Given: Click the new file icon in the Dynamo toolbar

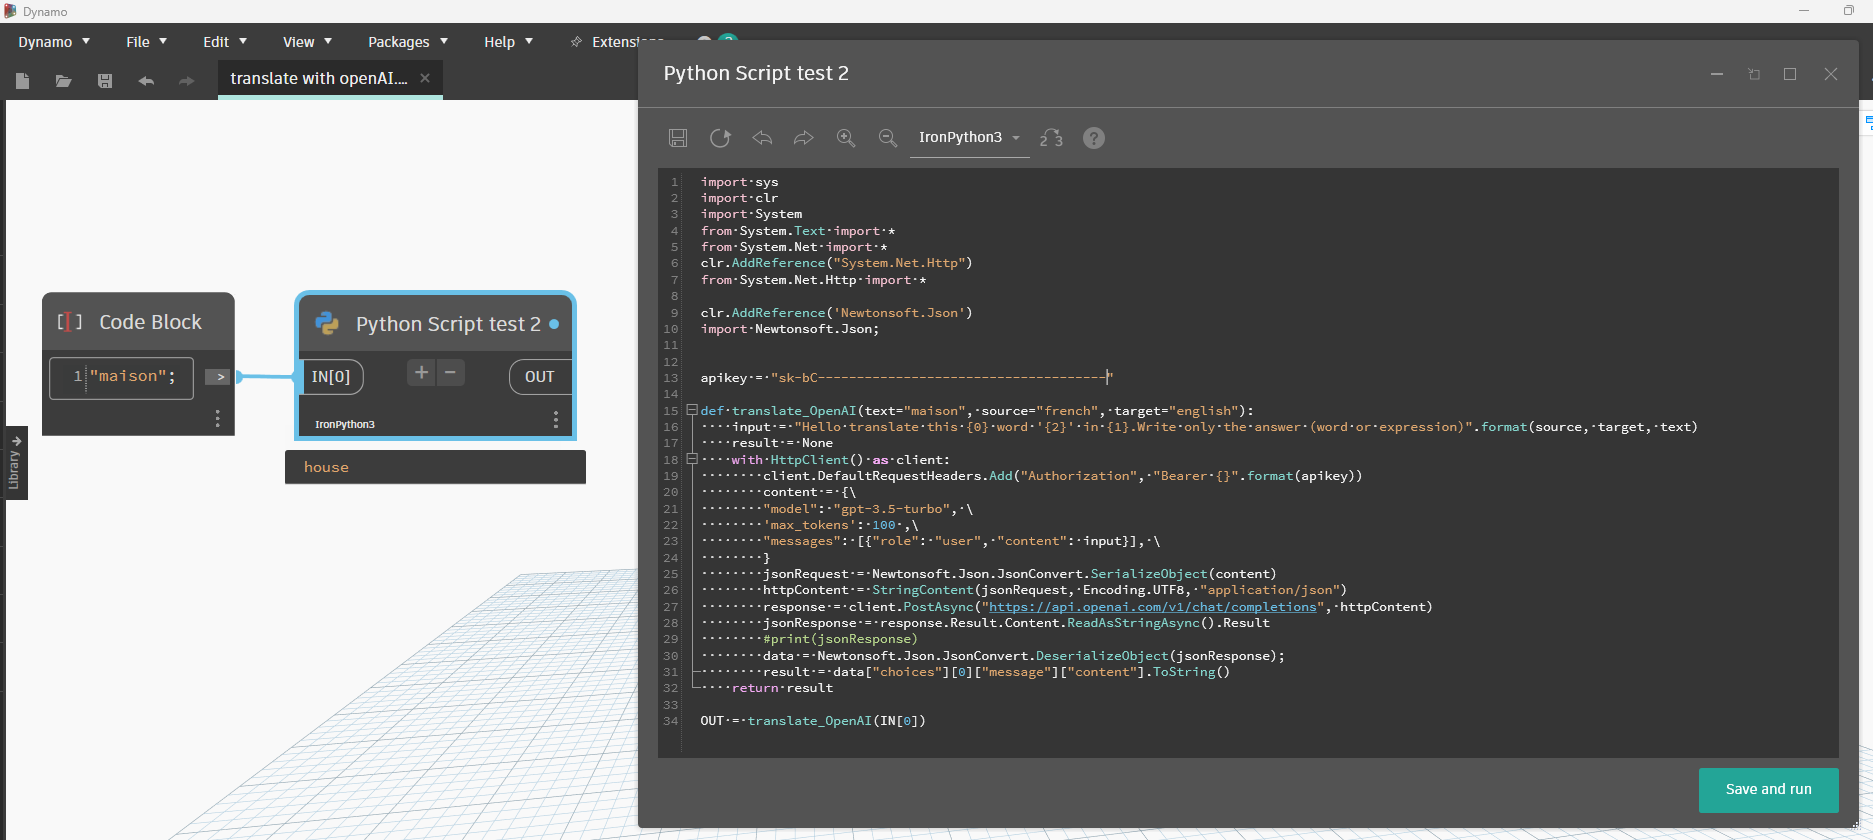Looking at the screenshot, I should [x=22, y=81].
